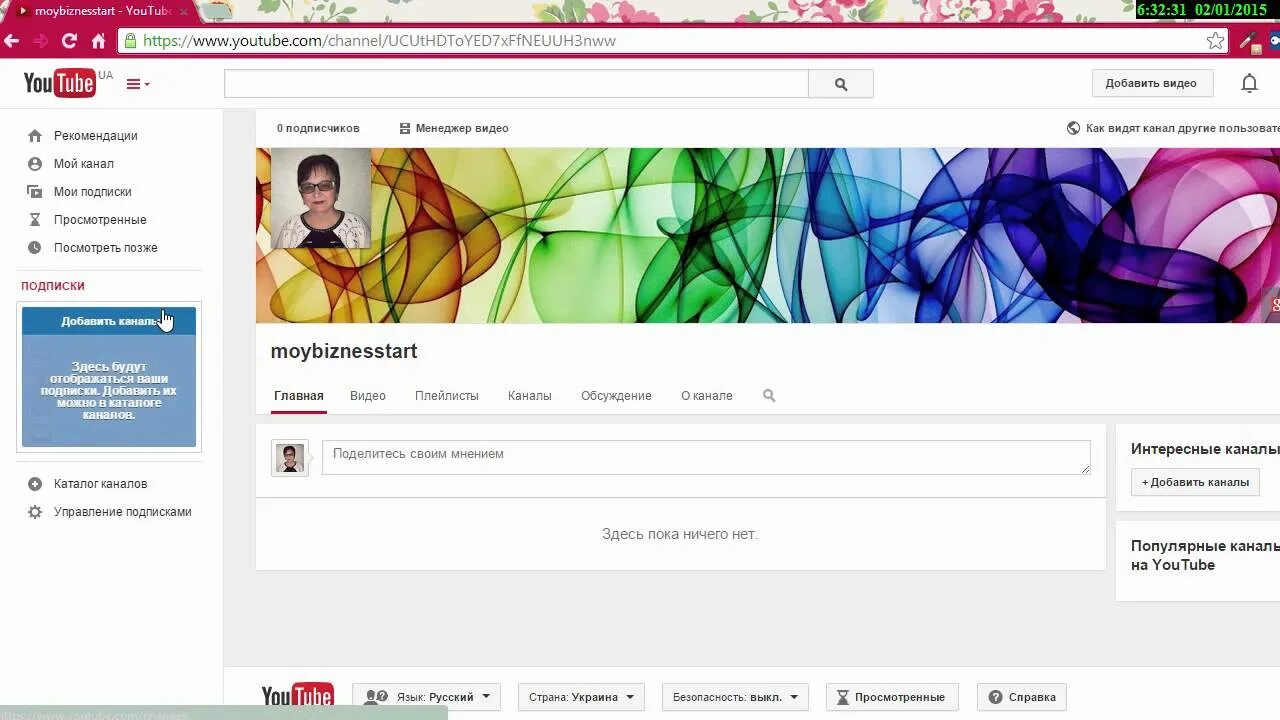This screenshot has width=1280, height=720.
Task: Click 0 подписчиков counter
Action: (318, 128)
